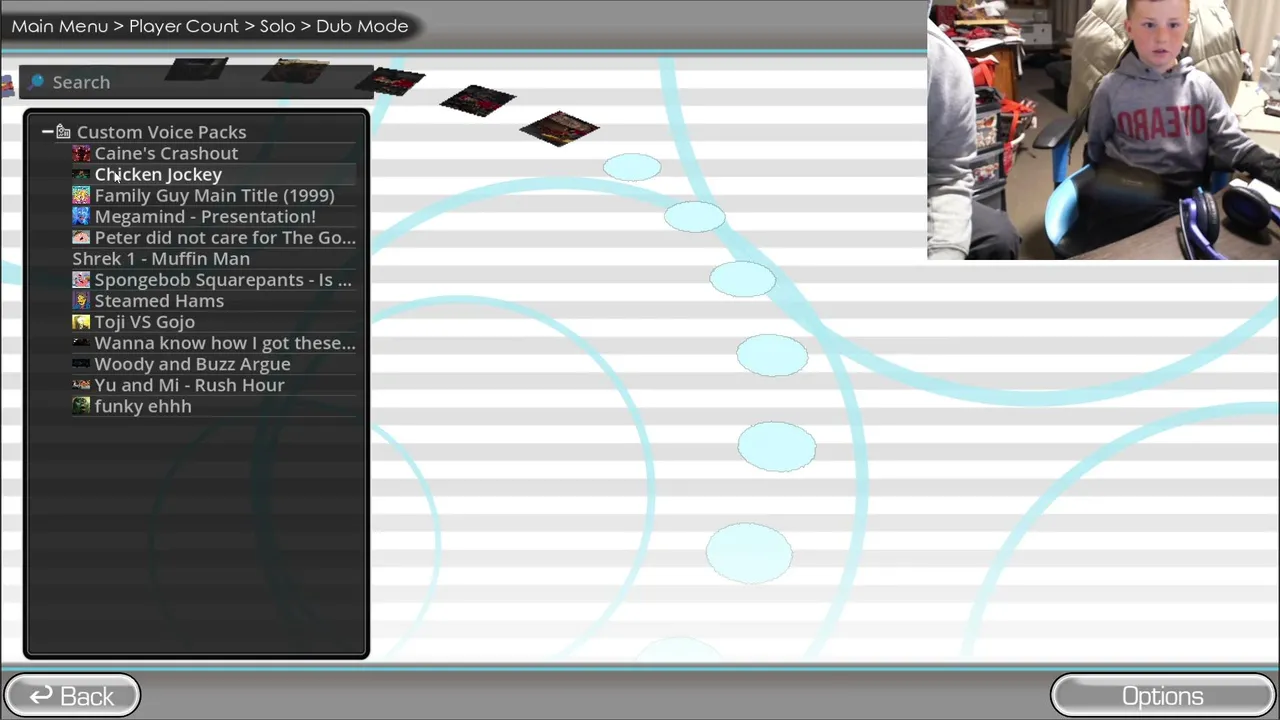Click the icon beside Caine's Crashout
Viewport: 1280px width, 720px height.
tap(81, 154)
